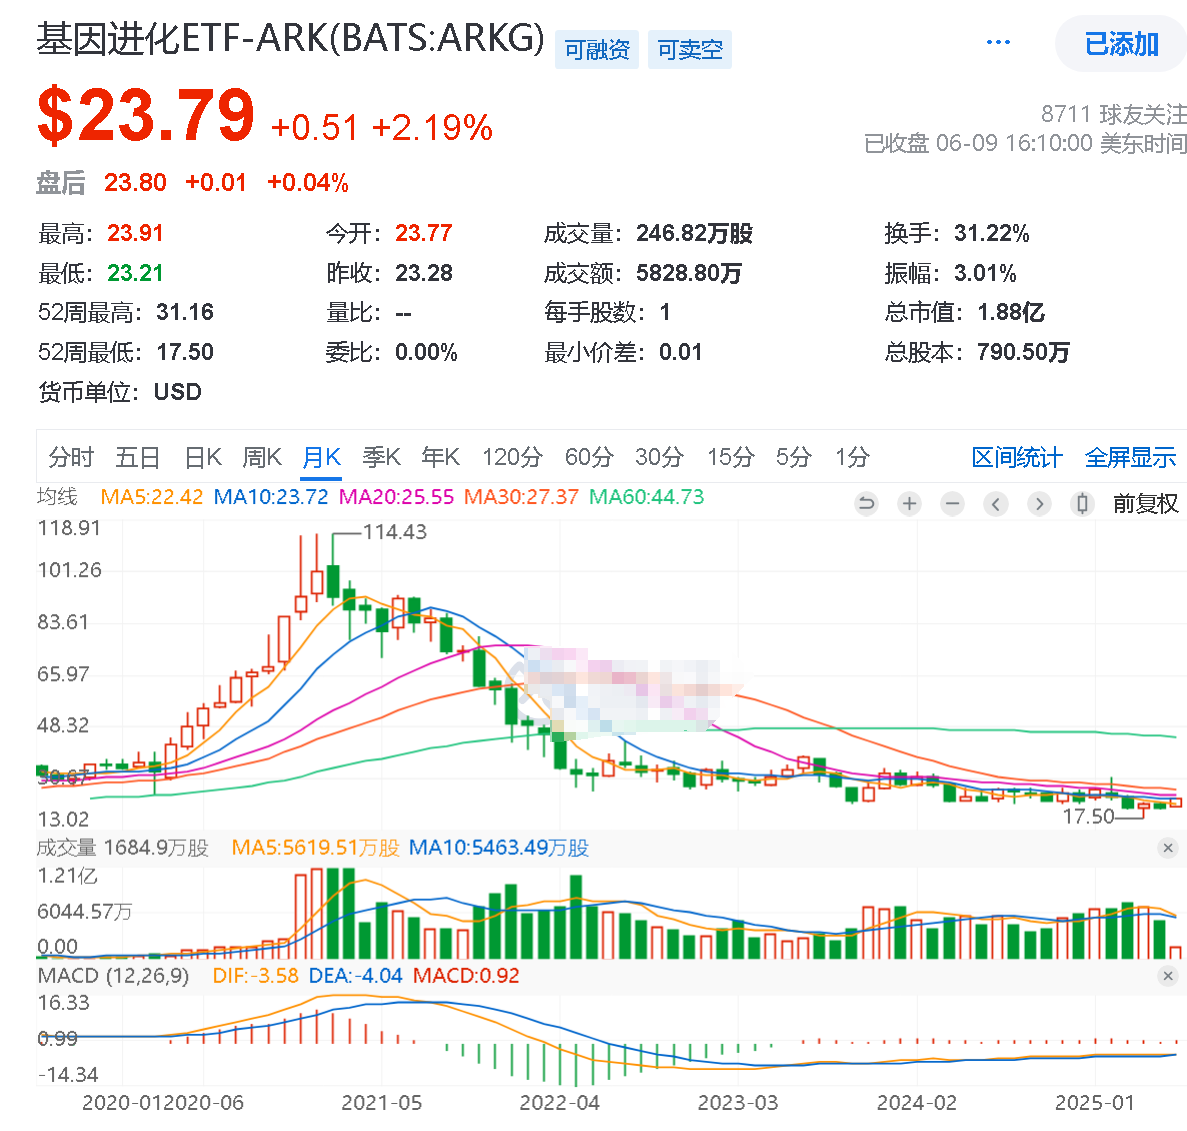Click the 52周最高 31.16 value

click(x=185, y=313)
